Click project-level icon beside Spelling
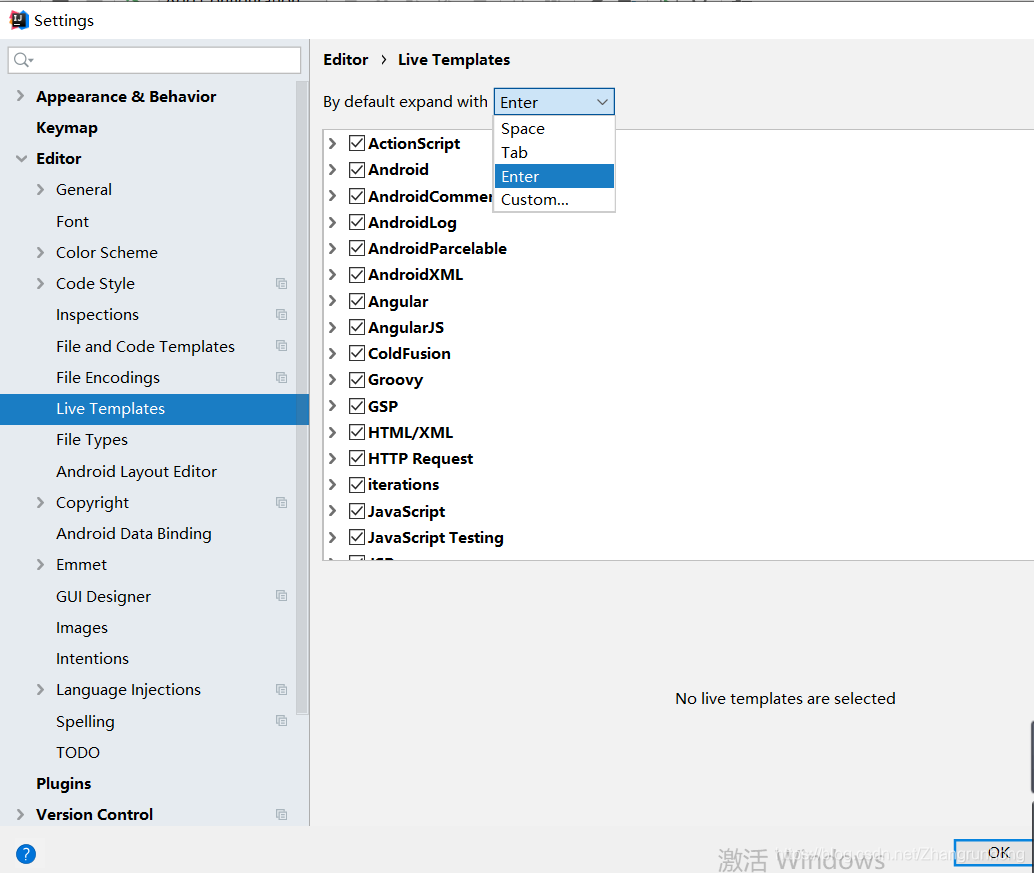This screenshot has width=1034, height=873. [x=282, y=721]
